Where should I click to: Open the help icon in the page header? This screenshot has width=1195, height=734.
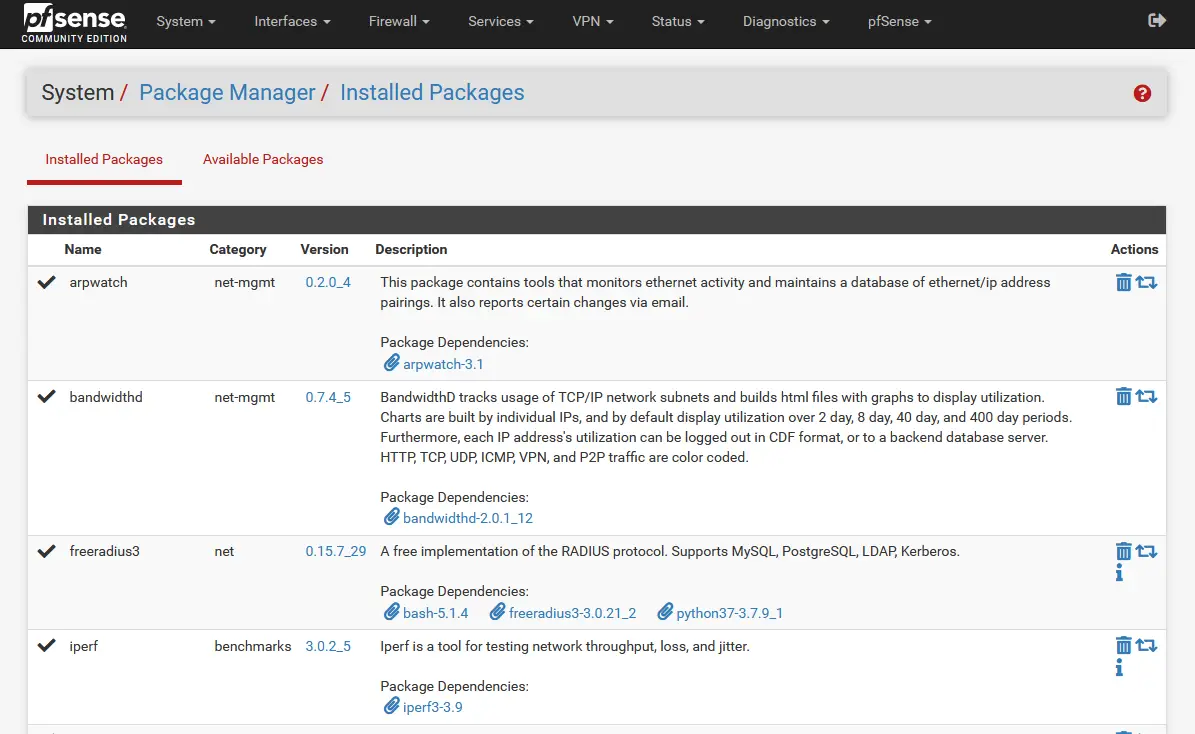1142,93
